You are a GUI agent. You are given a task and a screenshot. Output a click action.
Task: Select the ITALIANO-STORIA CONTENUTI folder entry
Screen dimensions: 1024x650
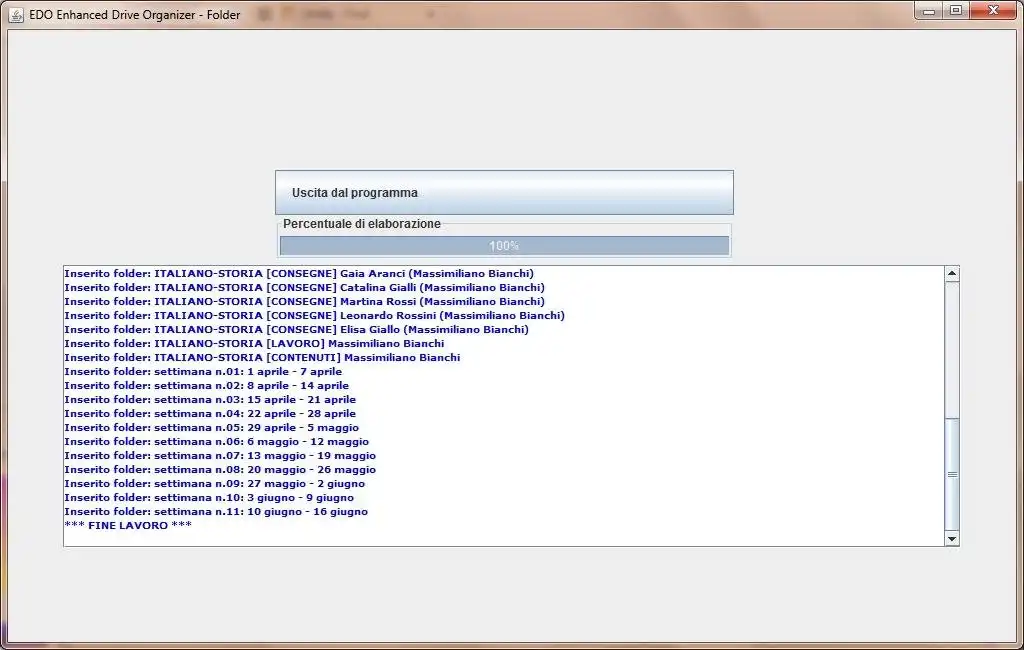click(x=260, y=357)
